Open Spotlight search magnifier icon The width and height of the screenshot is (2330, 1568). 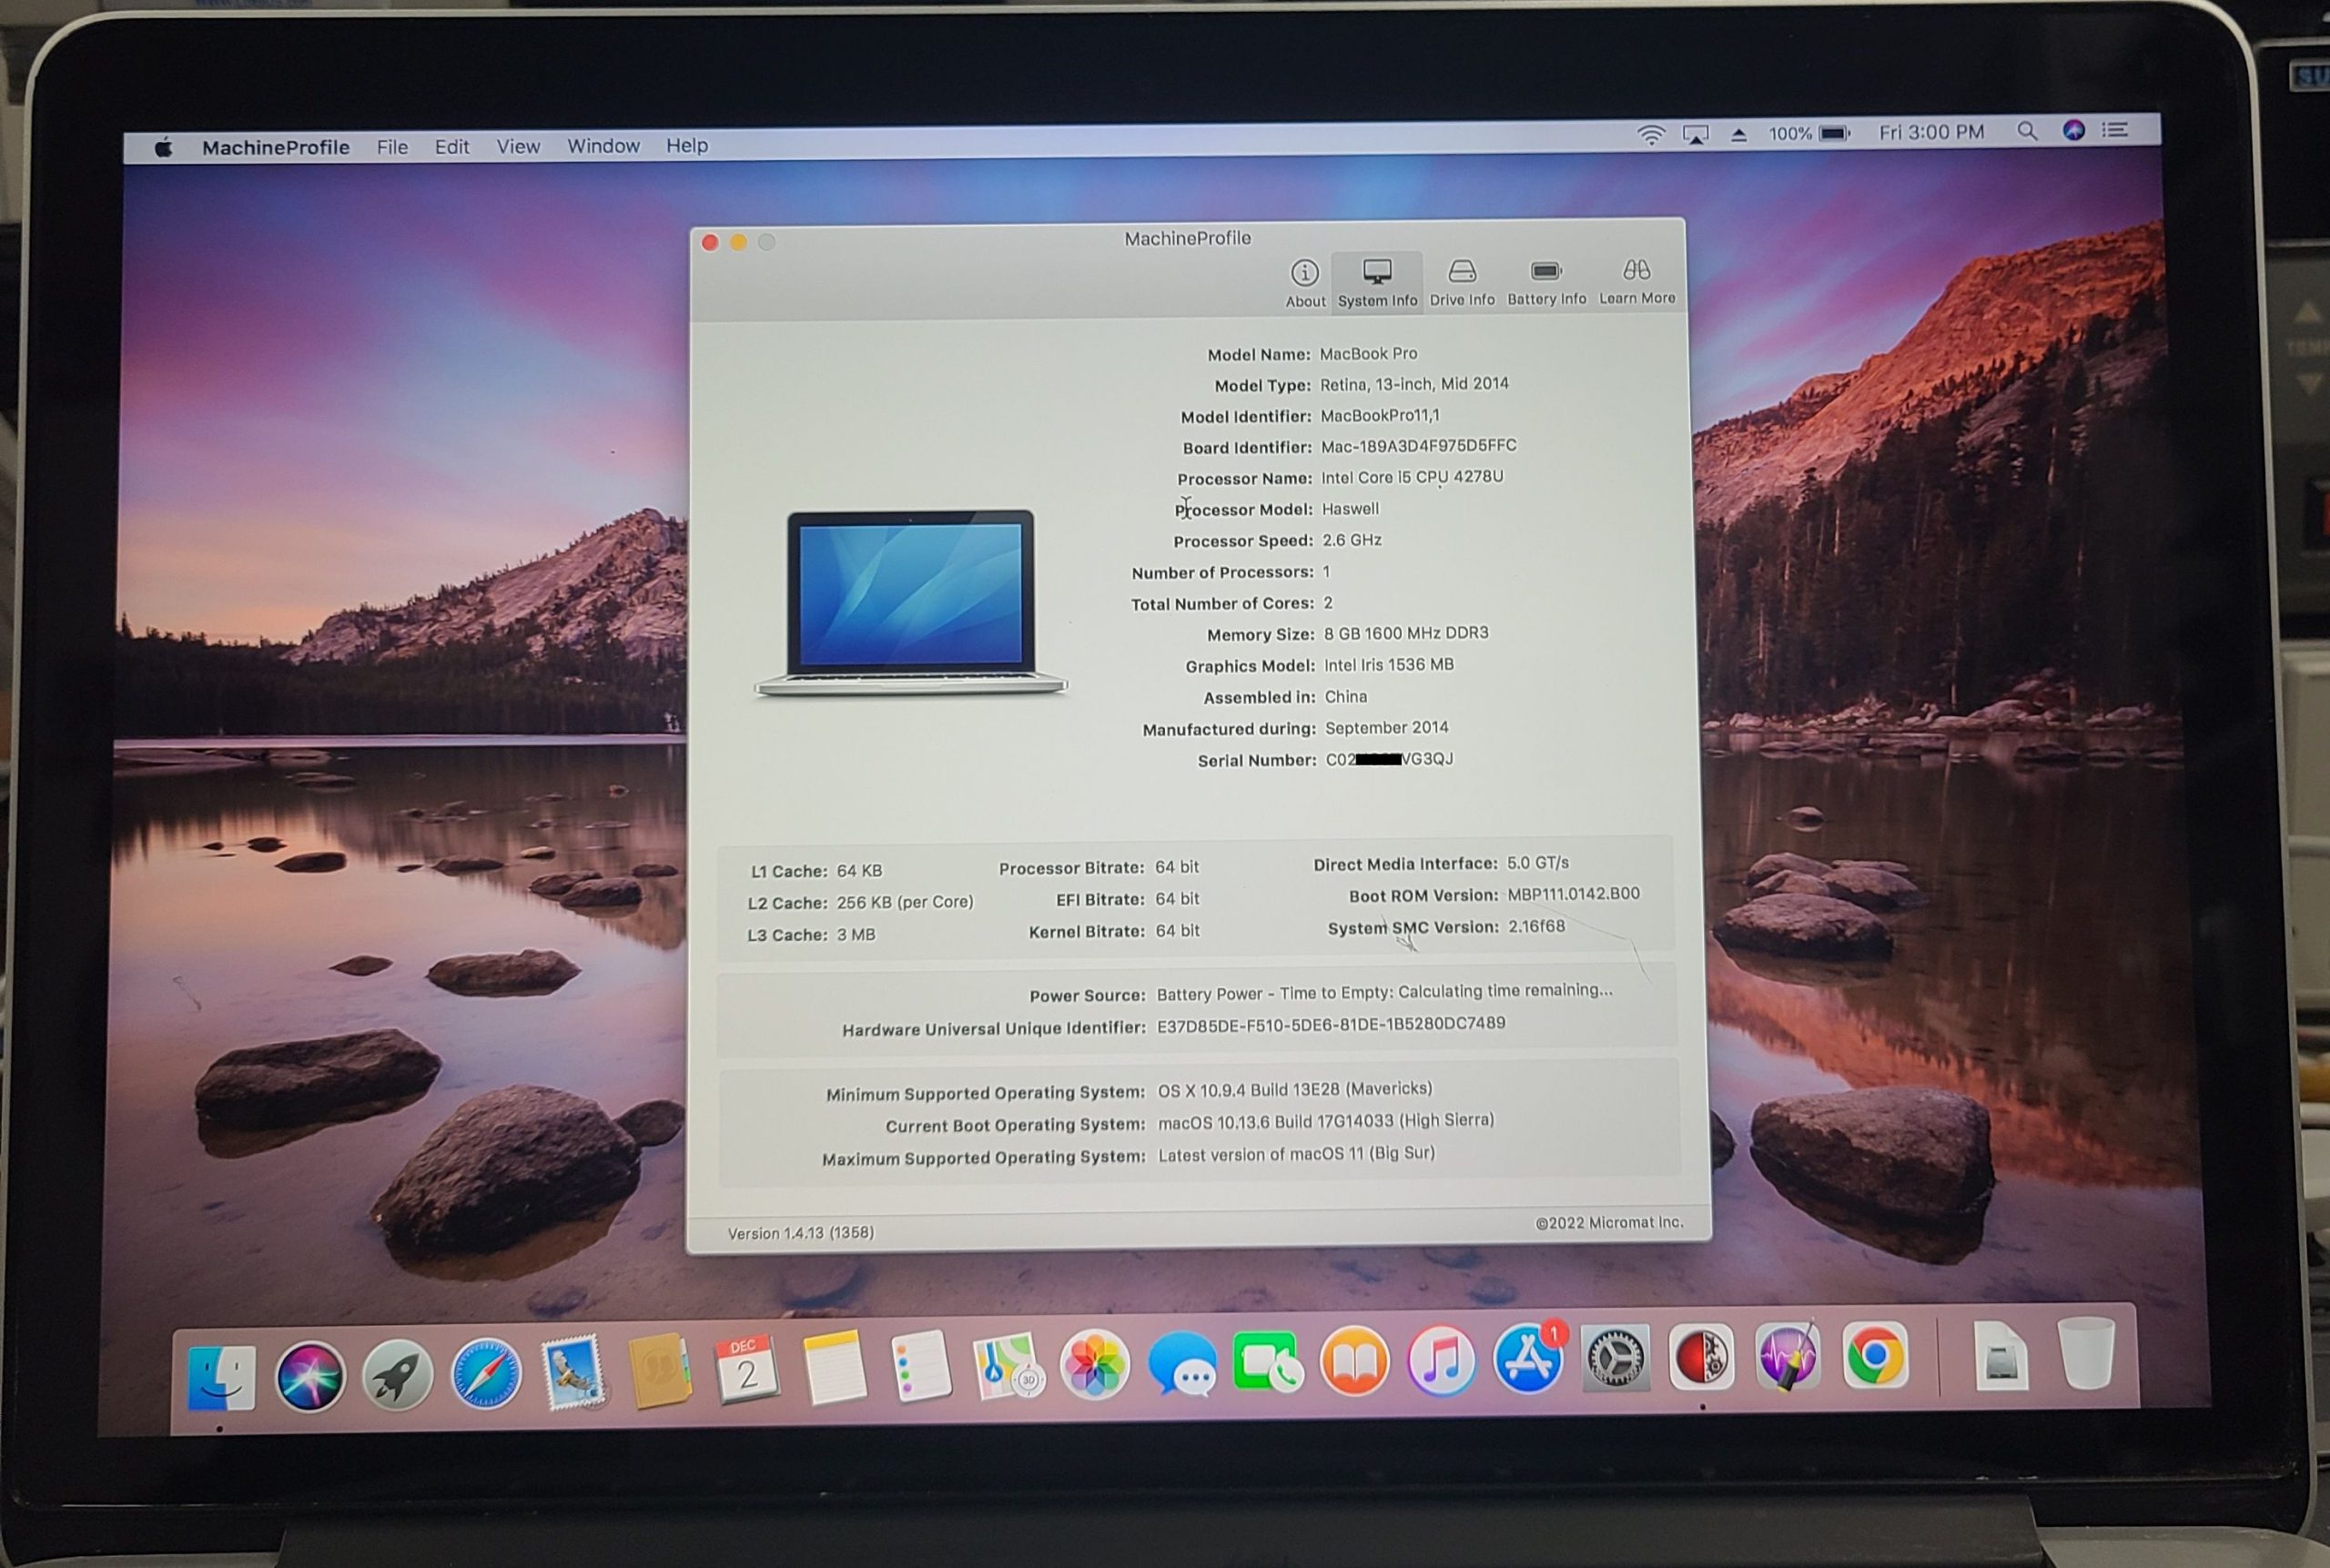2026,131
